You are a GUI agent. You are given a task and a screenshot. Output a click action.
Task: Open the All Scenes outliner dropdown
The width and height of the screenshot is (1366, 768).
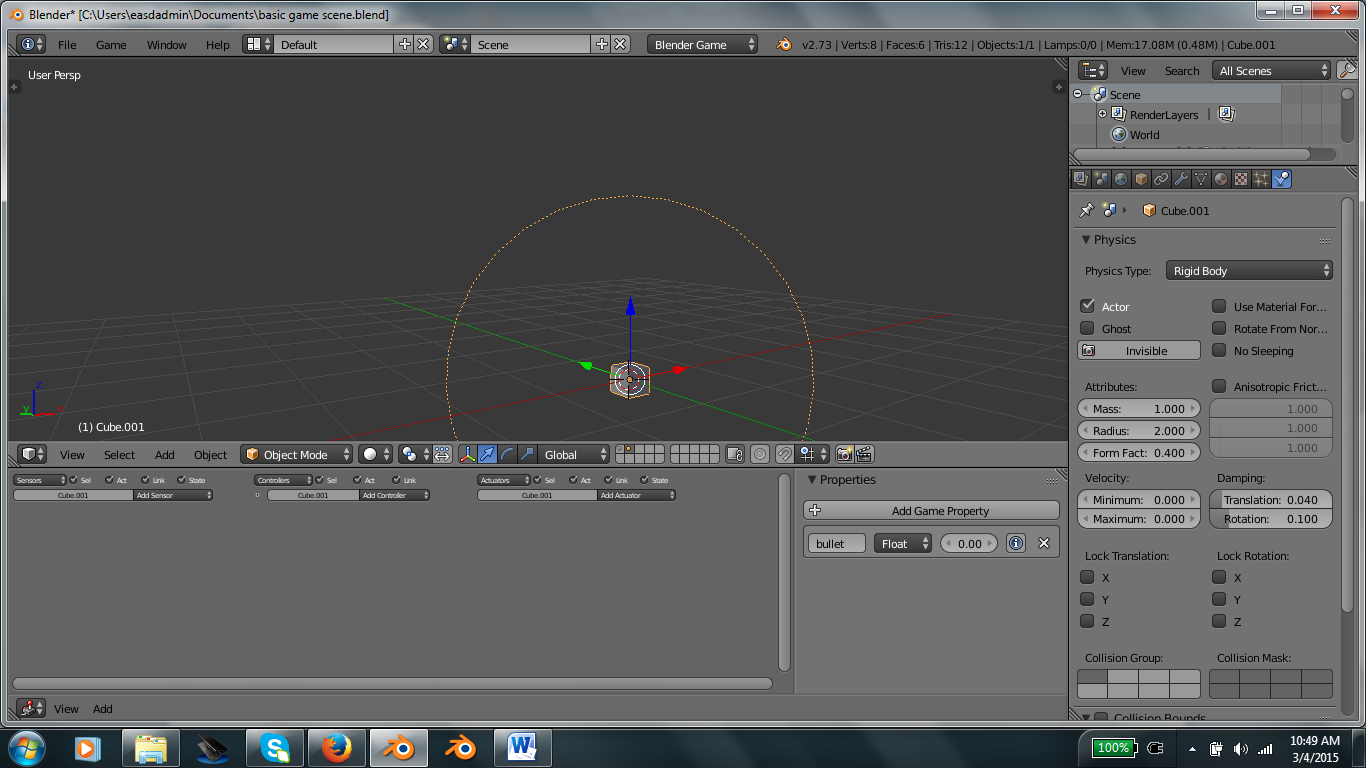(x=1271, y=70)
